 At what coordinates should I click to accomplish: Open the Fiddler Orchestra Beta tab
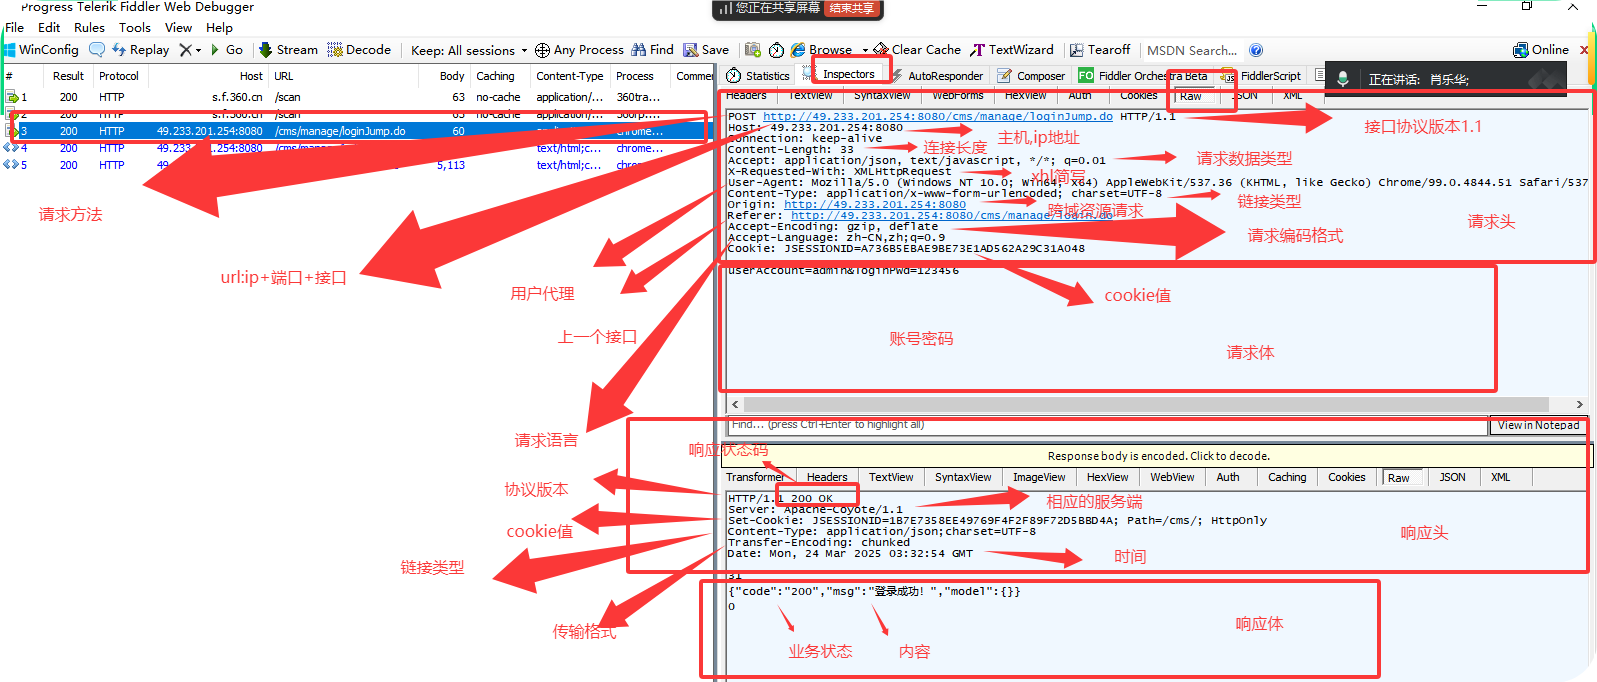pyautogui.click(x=1142, y=76)
